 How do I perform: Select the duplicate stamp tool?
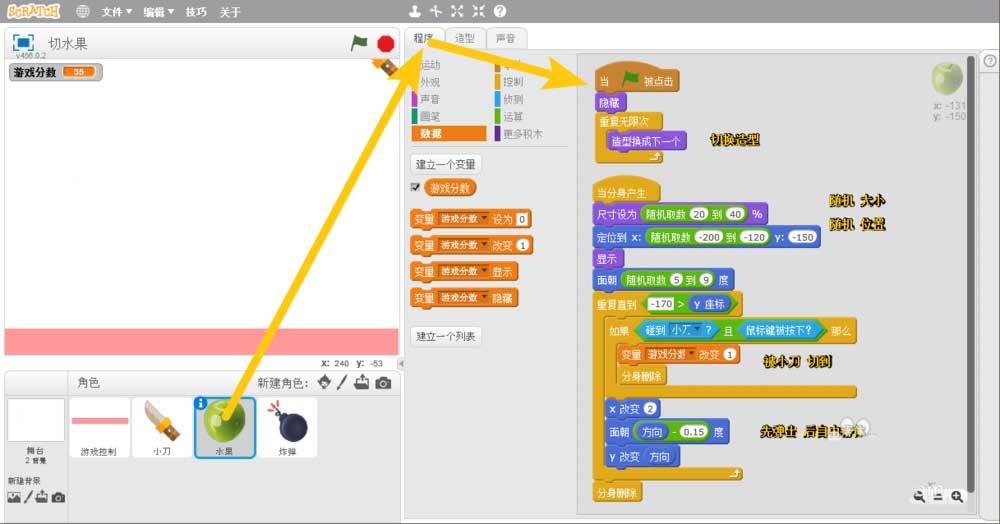point(415,11)
